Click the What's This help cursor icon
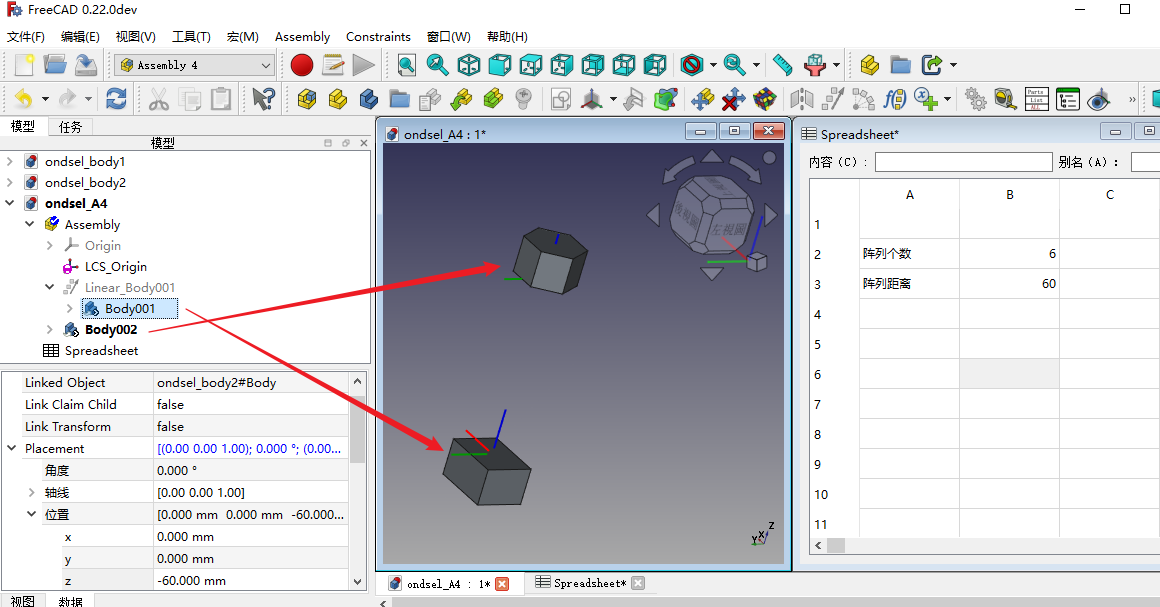The image size is (1160, 607). tap(264, 99)
